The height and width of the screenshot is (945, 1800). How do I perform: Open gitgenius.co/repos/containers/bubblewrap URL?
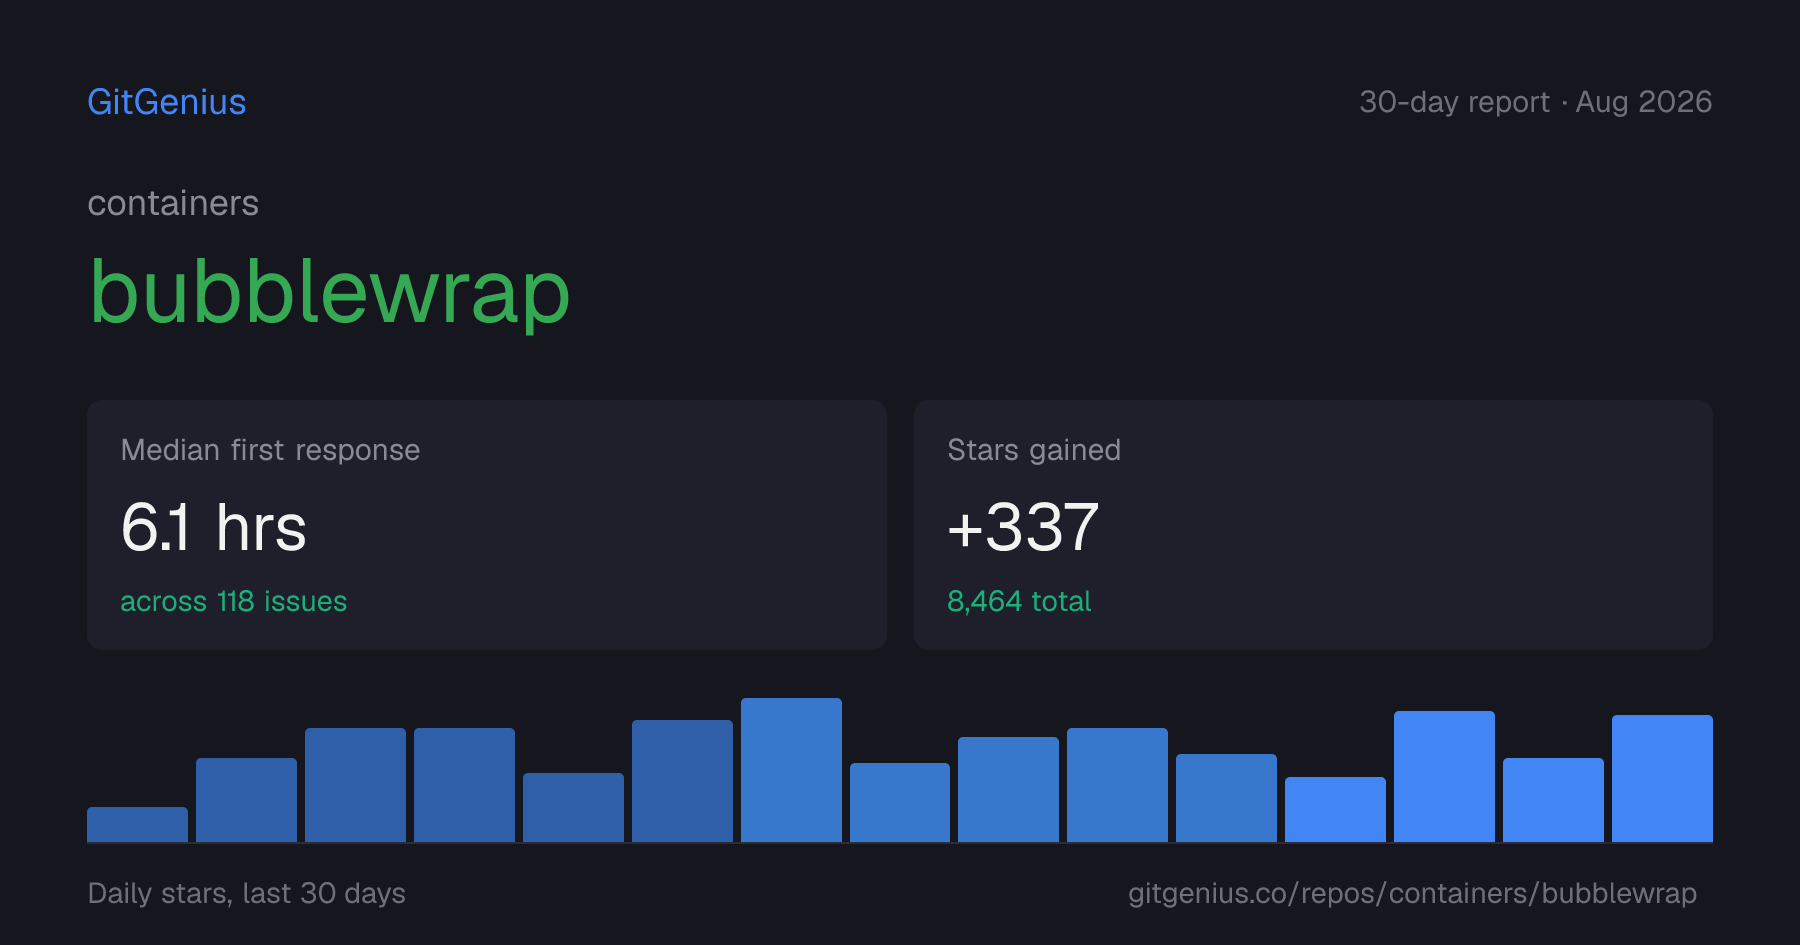pyautogui.click(x=1412, y=893)
